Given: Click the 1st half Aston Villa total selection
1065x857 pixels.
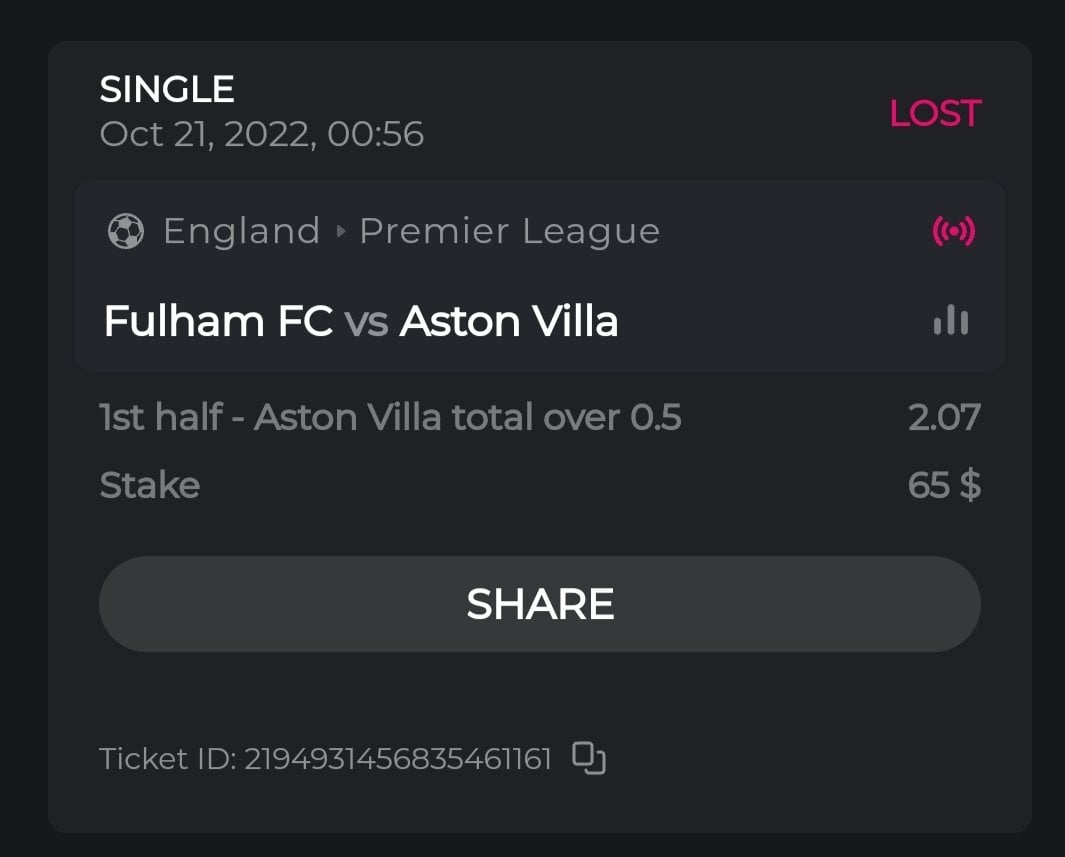Looking at the screenshot, I should 390,417.
